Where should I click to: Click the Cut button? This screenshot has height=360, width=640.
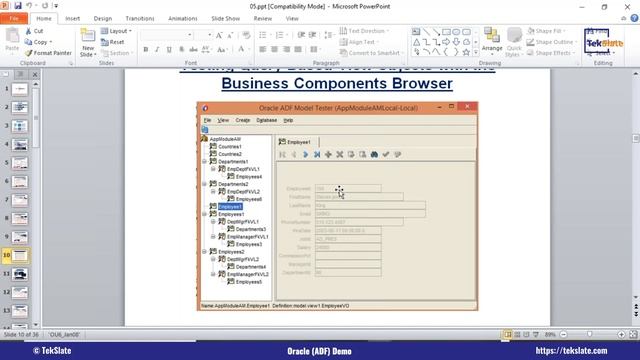34,31
